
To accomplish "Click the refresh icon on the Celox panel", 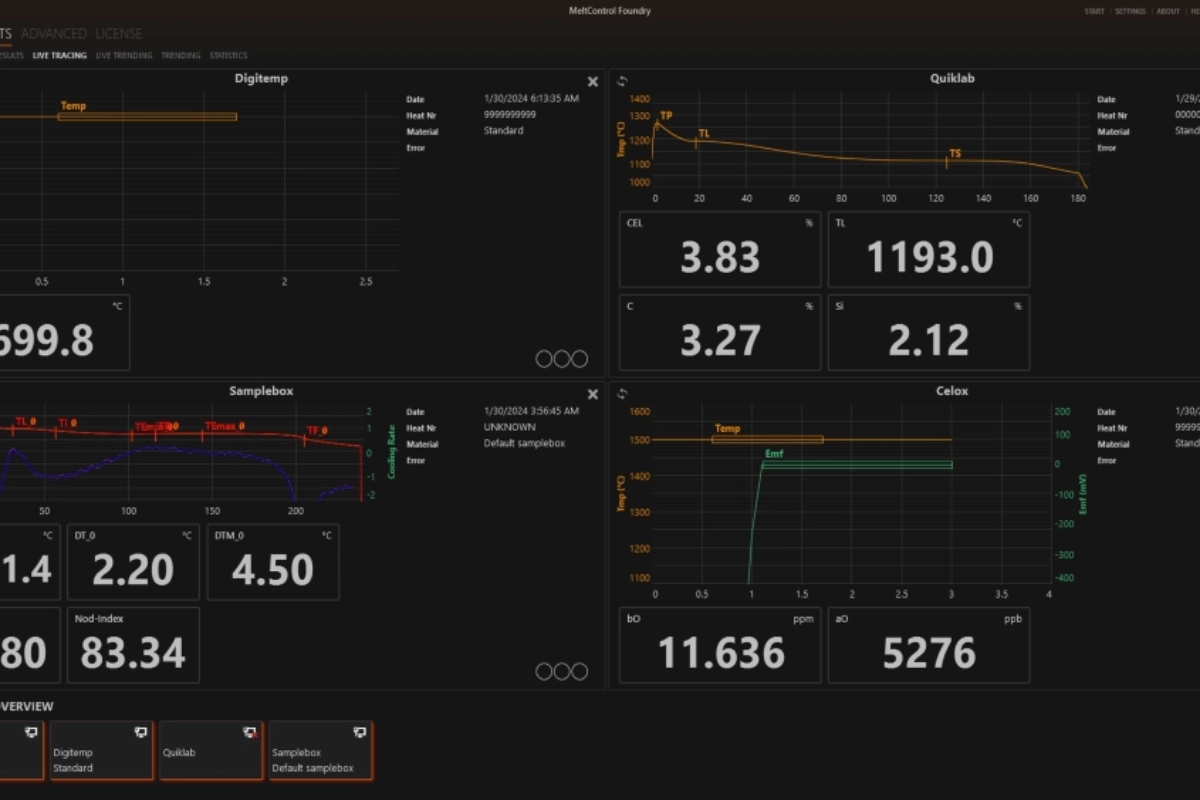I will [x=622, y=394].
